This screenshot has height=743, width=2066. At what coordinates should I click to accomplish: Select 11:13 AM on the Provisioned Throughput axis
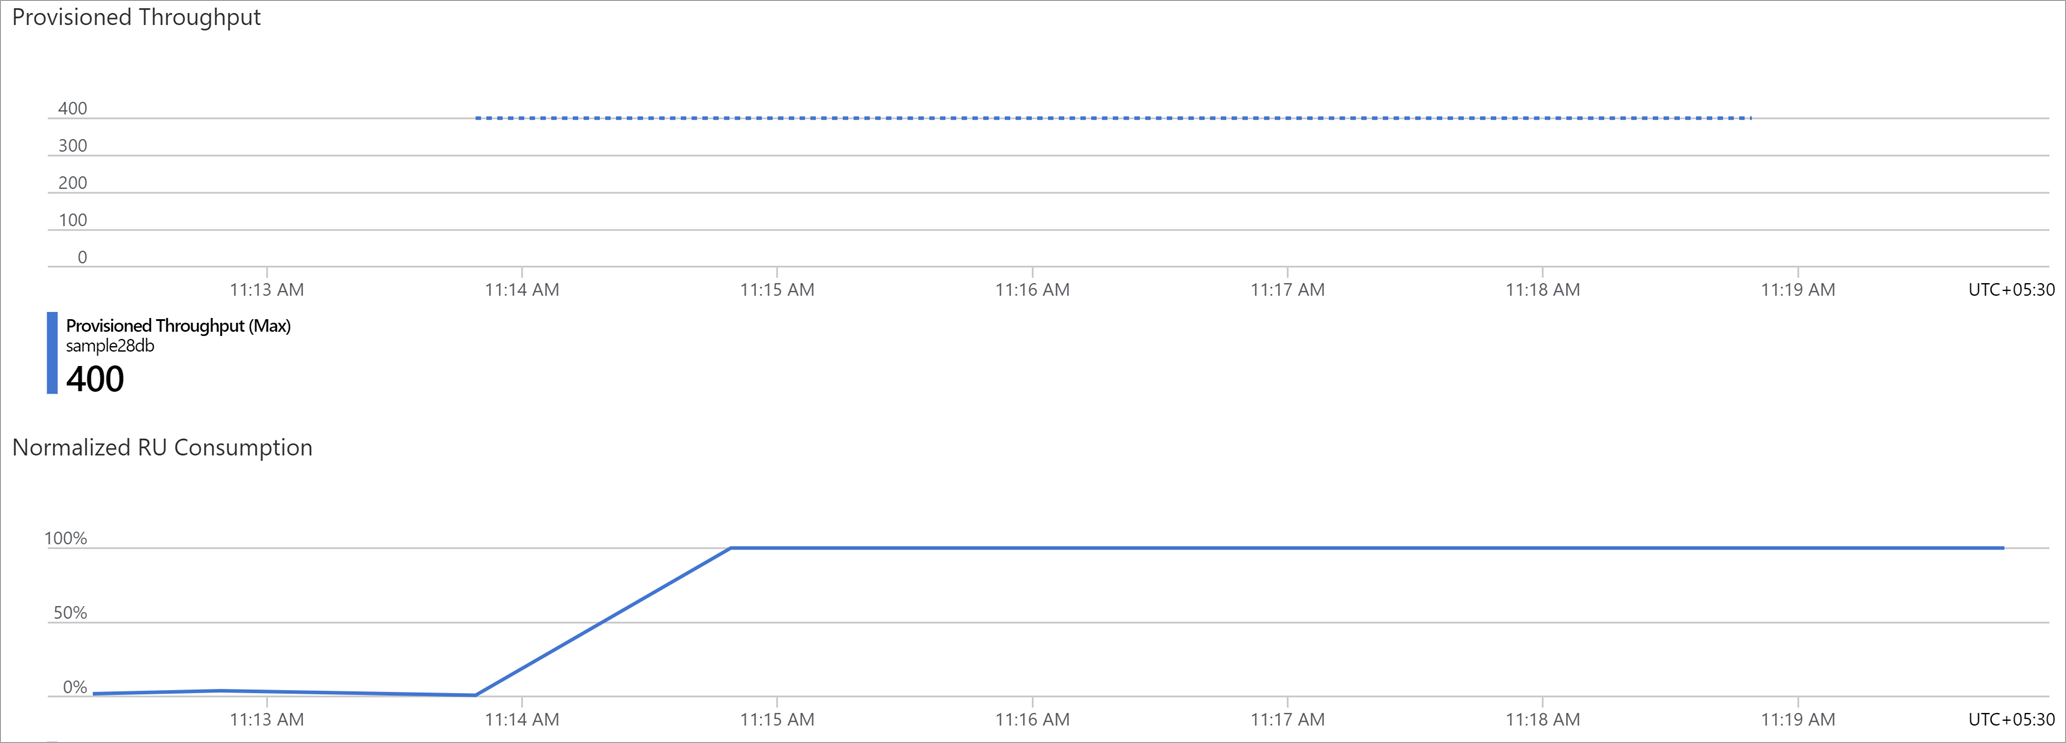point(267,290)
